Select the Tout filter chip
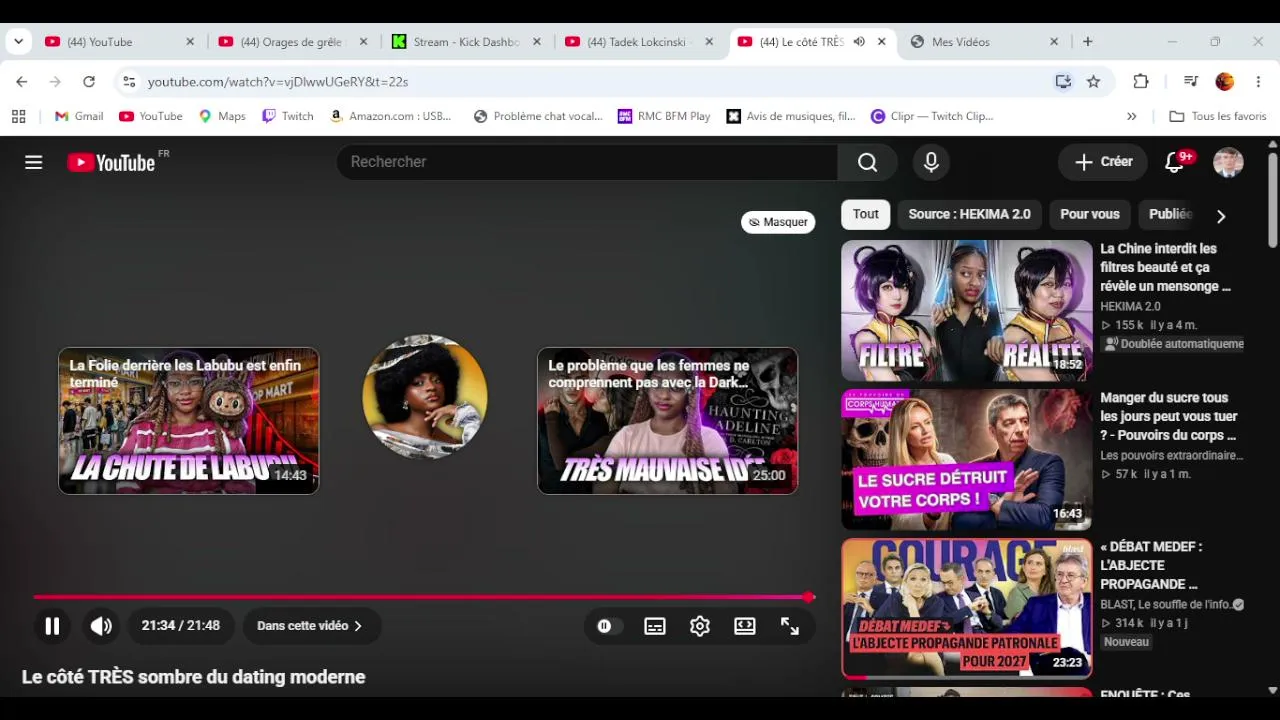The height and width of the screenshot is (720, 1280). (866, 214)
